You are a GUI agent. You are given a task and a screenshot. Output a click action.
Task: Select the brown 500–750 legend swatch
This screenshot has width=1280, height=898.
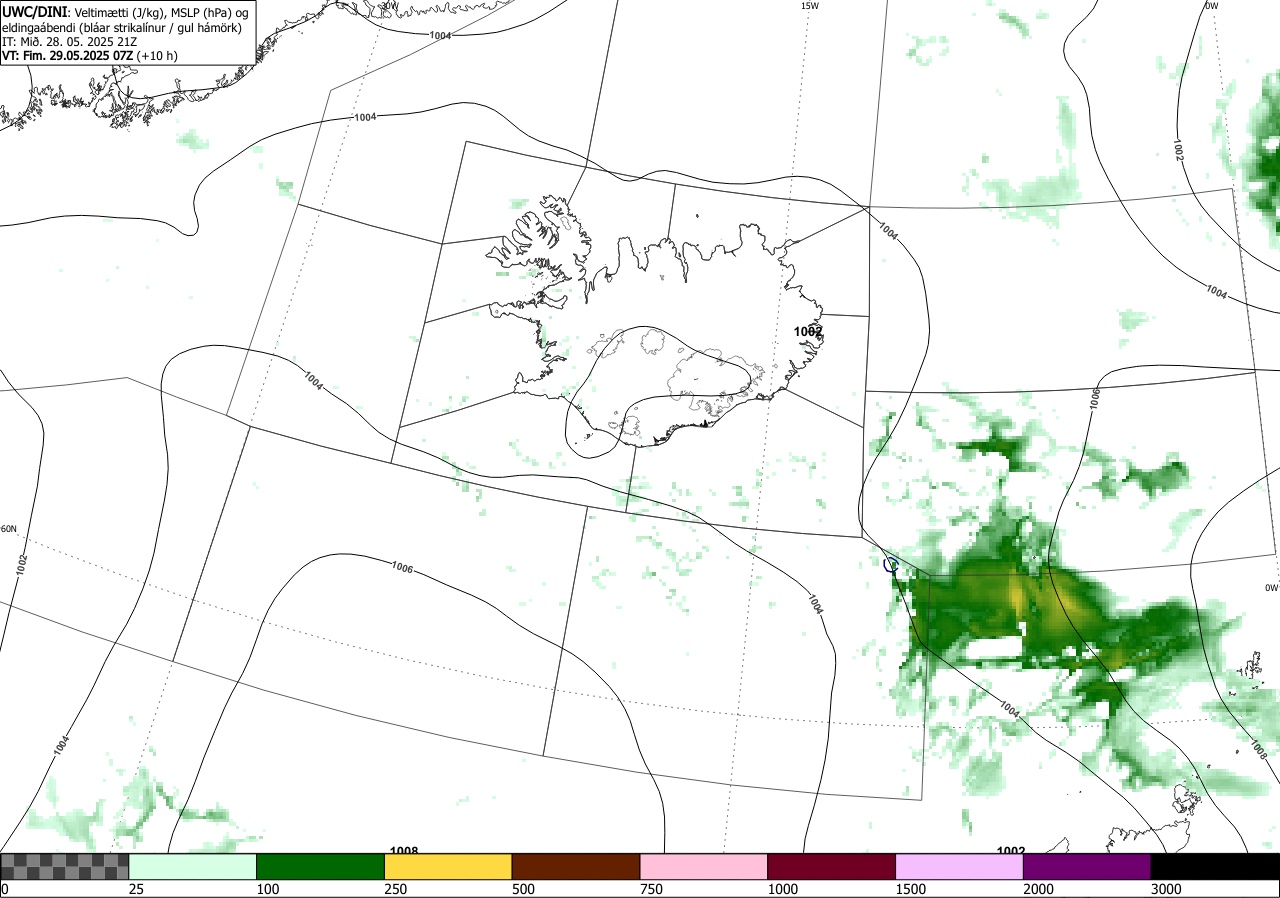pos(576,866)
